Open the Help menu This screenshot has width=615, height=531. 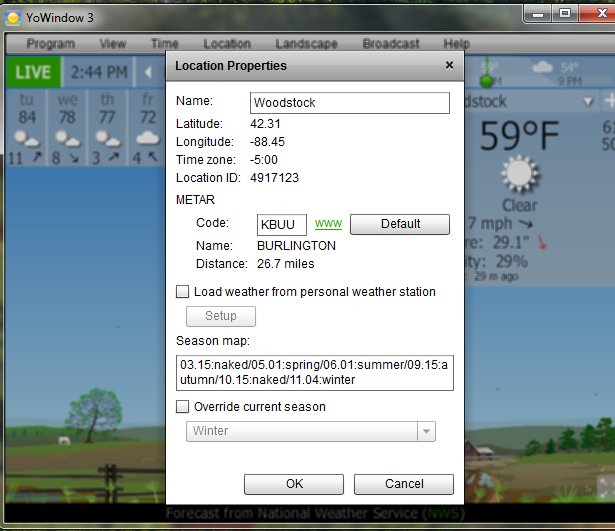457,44
